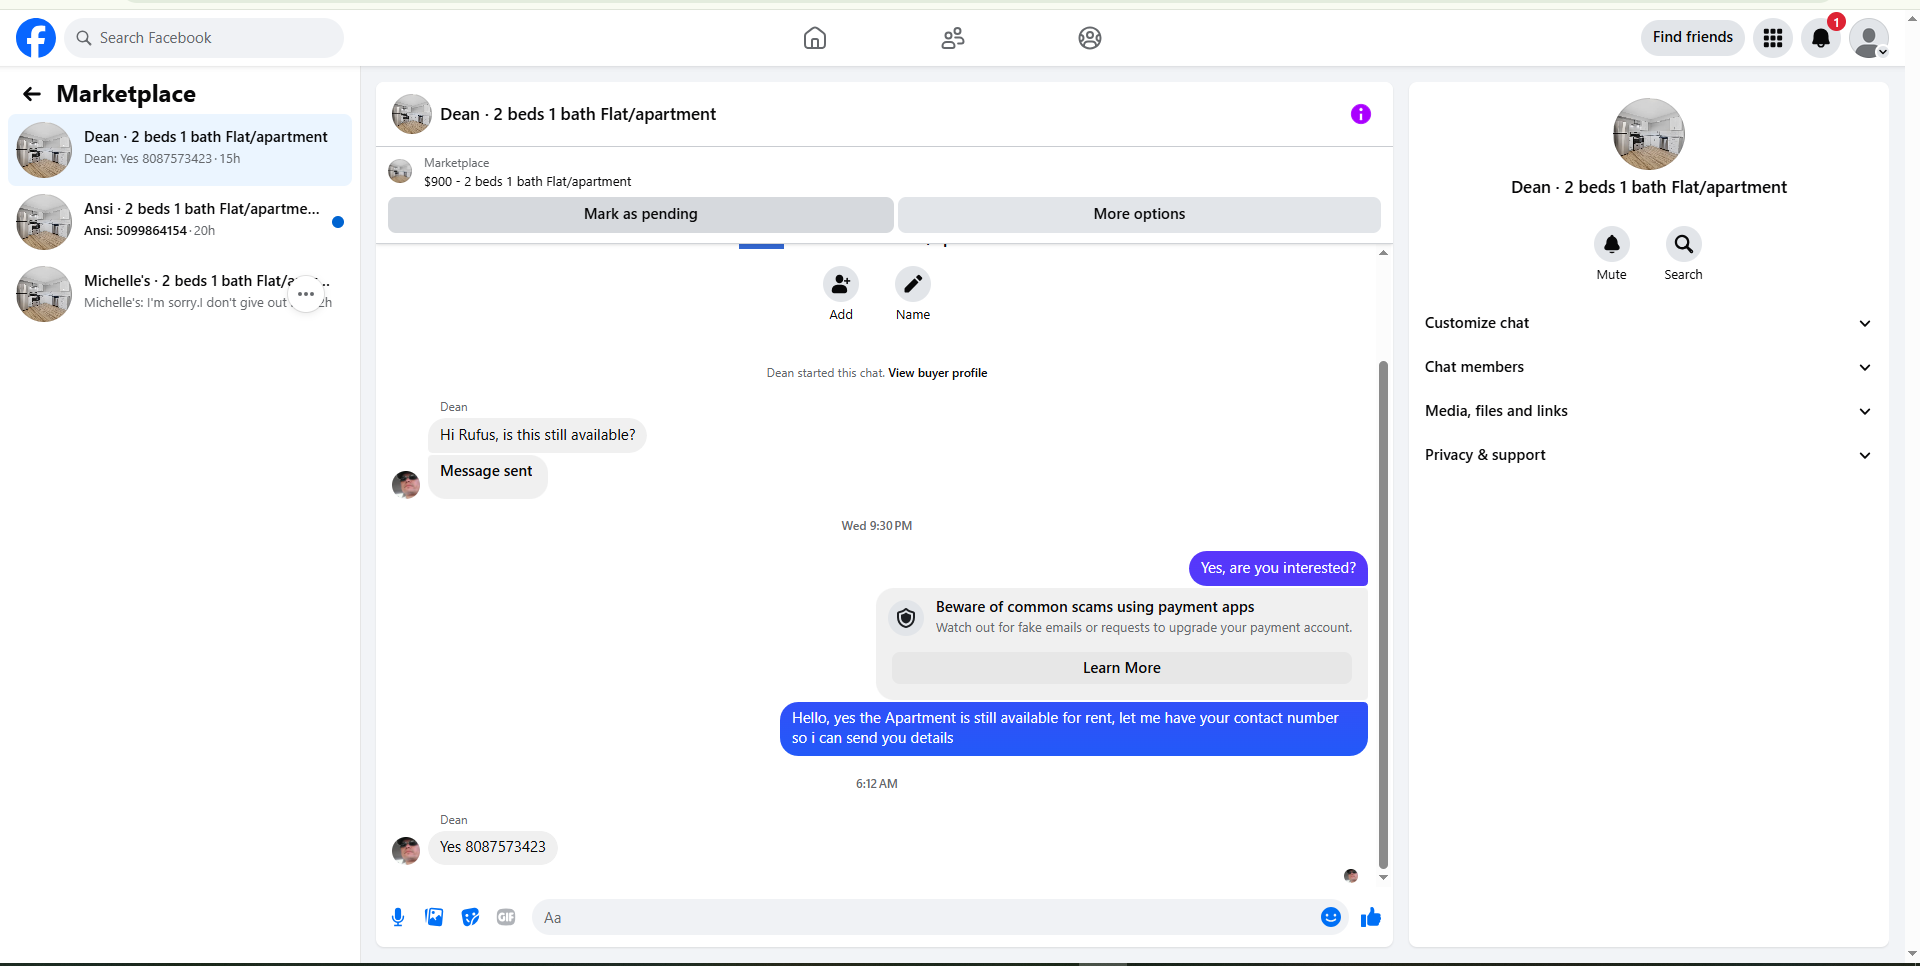Image resolution: width=1920 pixels, height=966 pixels.
Task: Click the 'Message sent' bubble
Action: pyautogui.click(x=487, y=476)
